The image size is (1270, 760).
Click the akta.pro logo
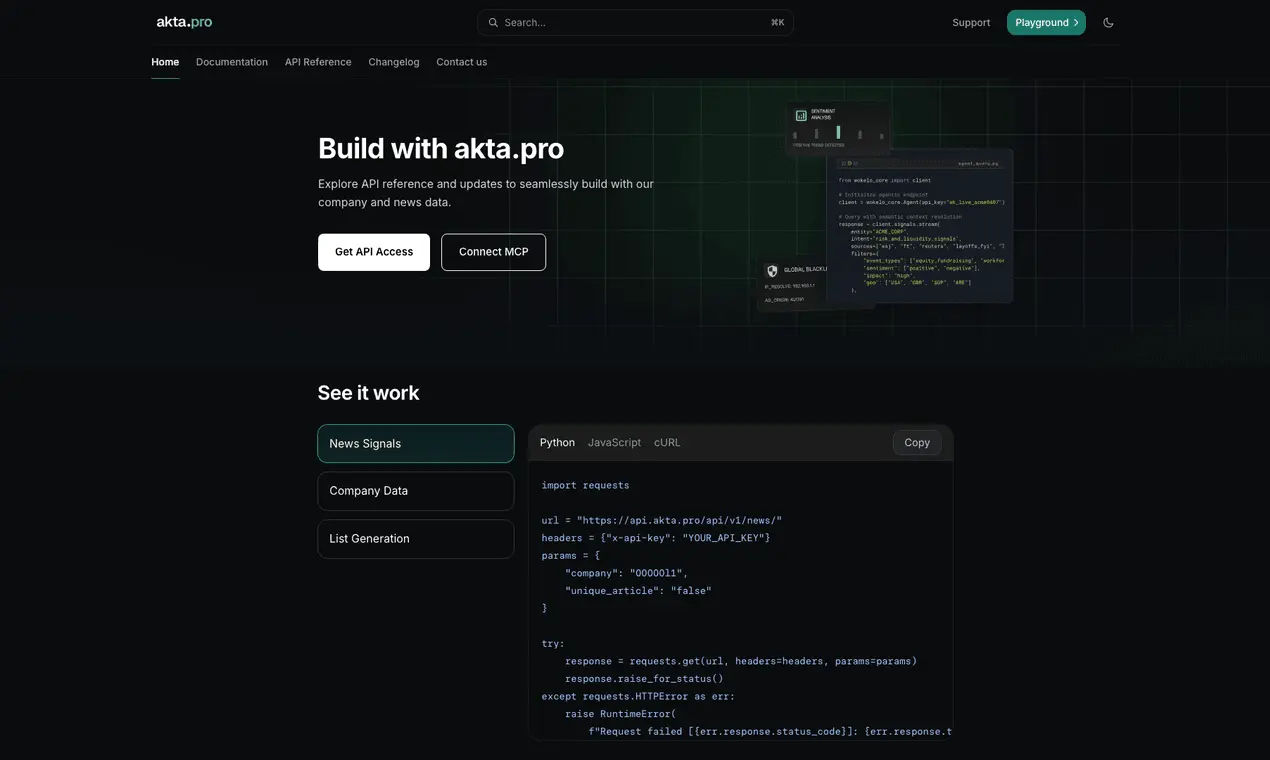[x=184, y=22]
